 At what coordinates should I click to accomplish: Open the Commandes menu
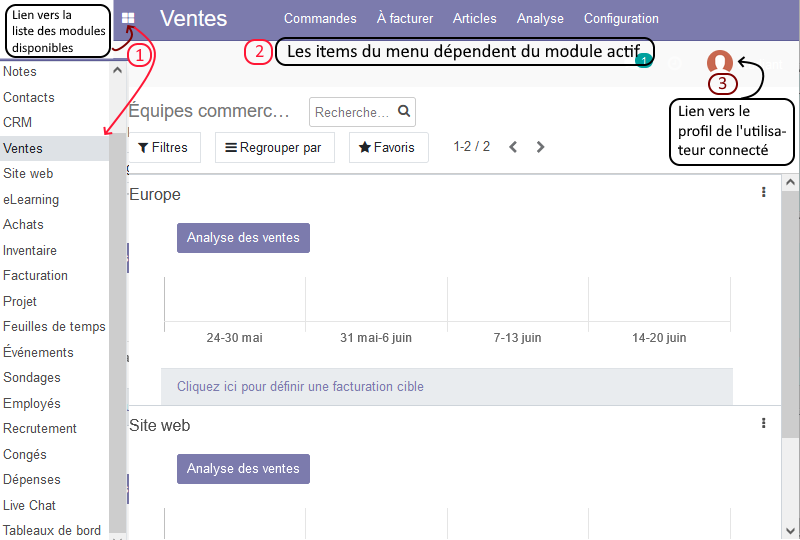pos(320,18)
